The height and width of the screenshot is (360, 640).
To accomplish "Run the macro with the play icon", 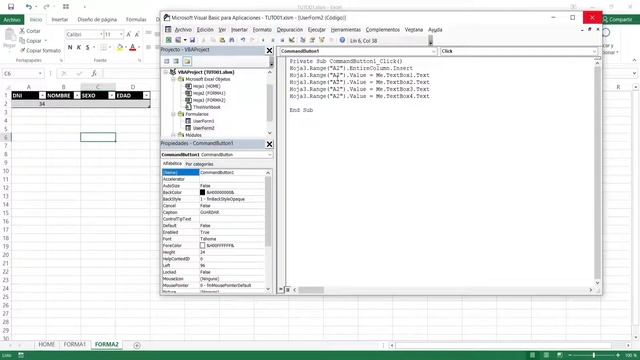I will point(263,40).
